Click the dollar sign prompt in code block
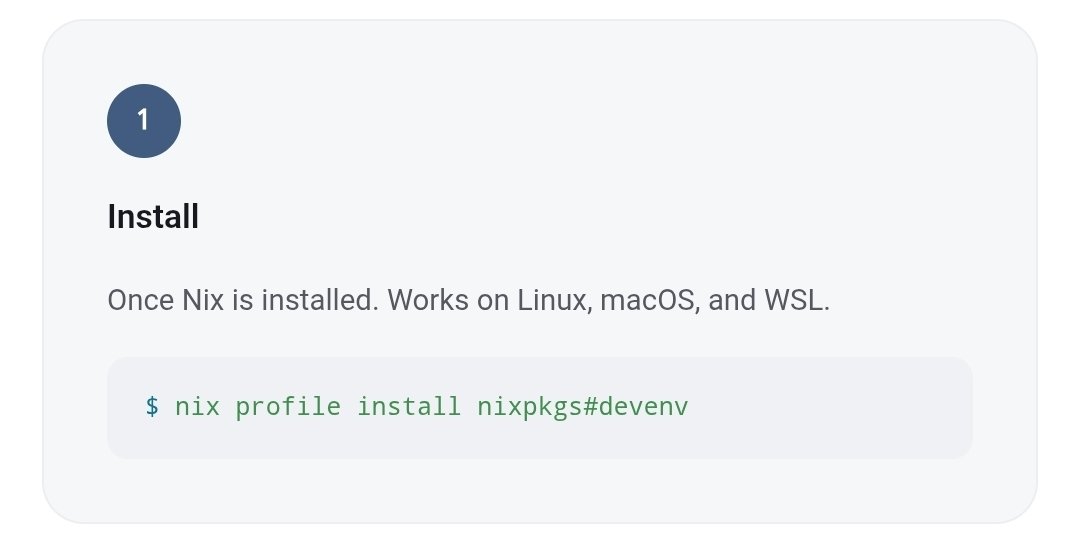Viewport: 1080px width, 544px height. pyautogui.click(x=152, y=406)
